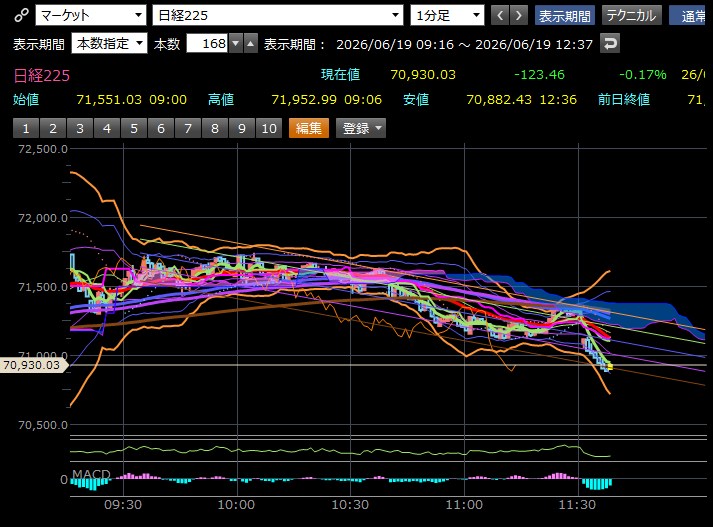This screenshot has width=713, height=527.
Task: Click the 高値 71,952.99 value
Action: 304,100
